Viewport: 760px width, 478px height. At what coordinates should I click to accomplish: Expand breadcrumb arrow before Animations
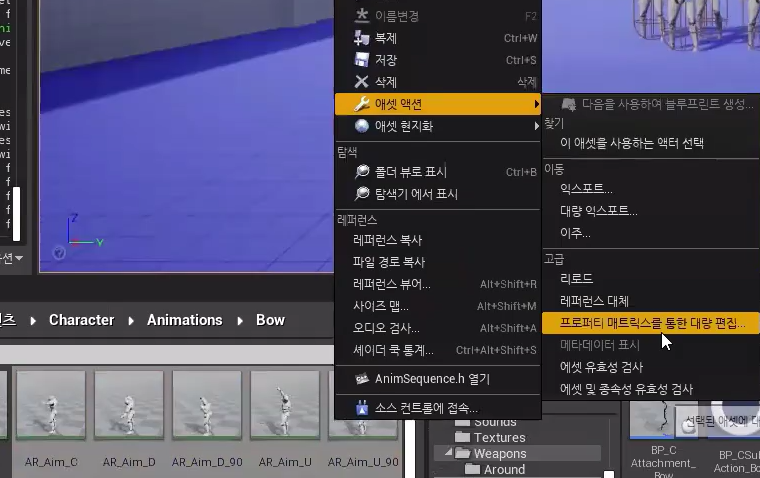131,320
